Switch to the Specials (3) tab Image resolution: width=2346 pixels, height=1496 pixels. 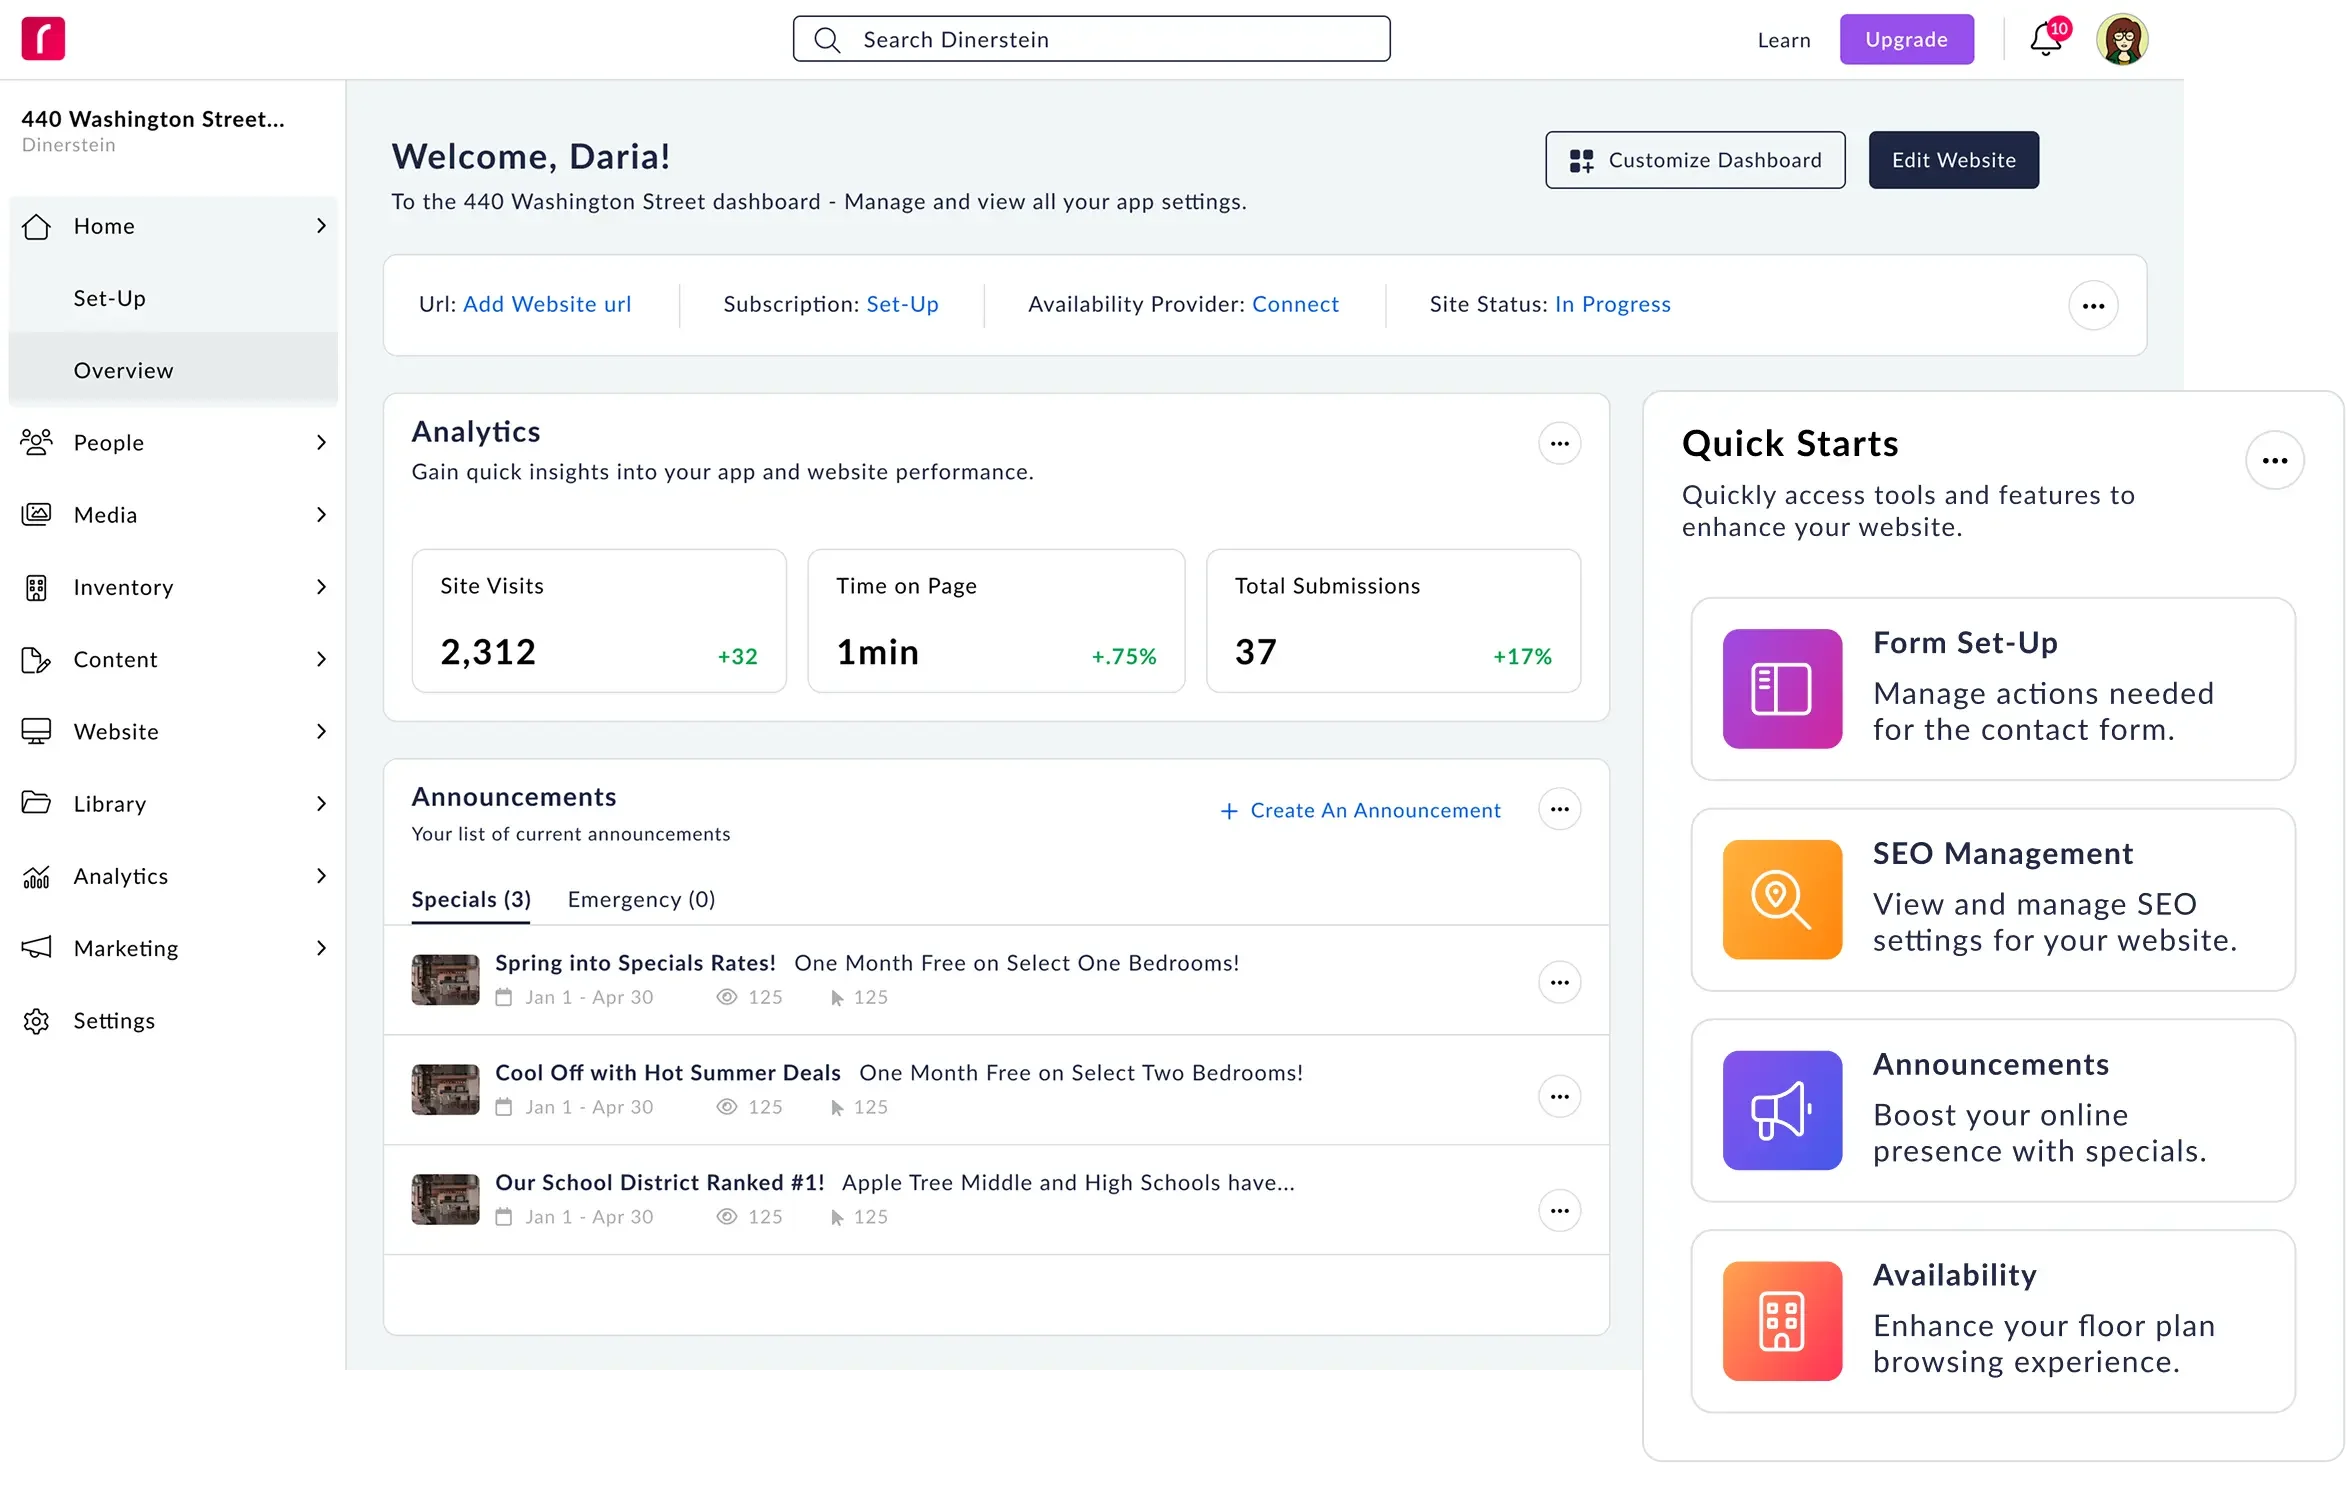471,900
